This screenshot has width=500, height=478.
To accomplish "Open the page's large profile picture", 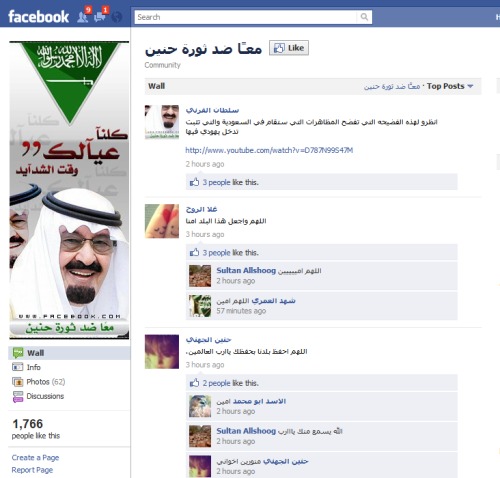I will (69, 190).
